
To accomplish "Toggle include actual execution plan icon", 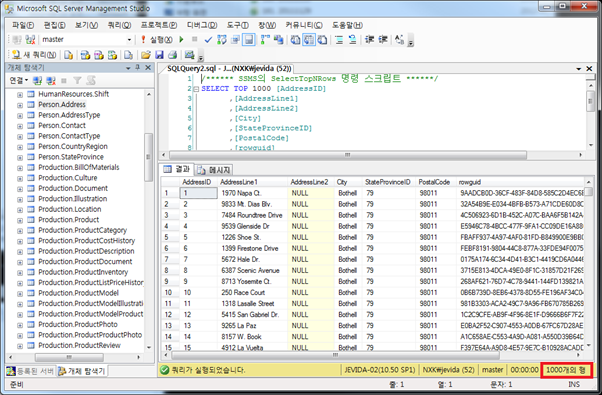I will 265,40.
